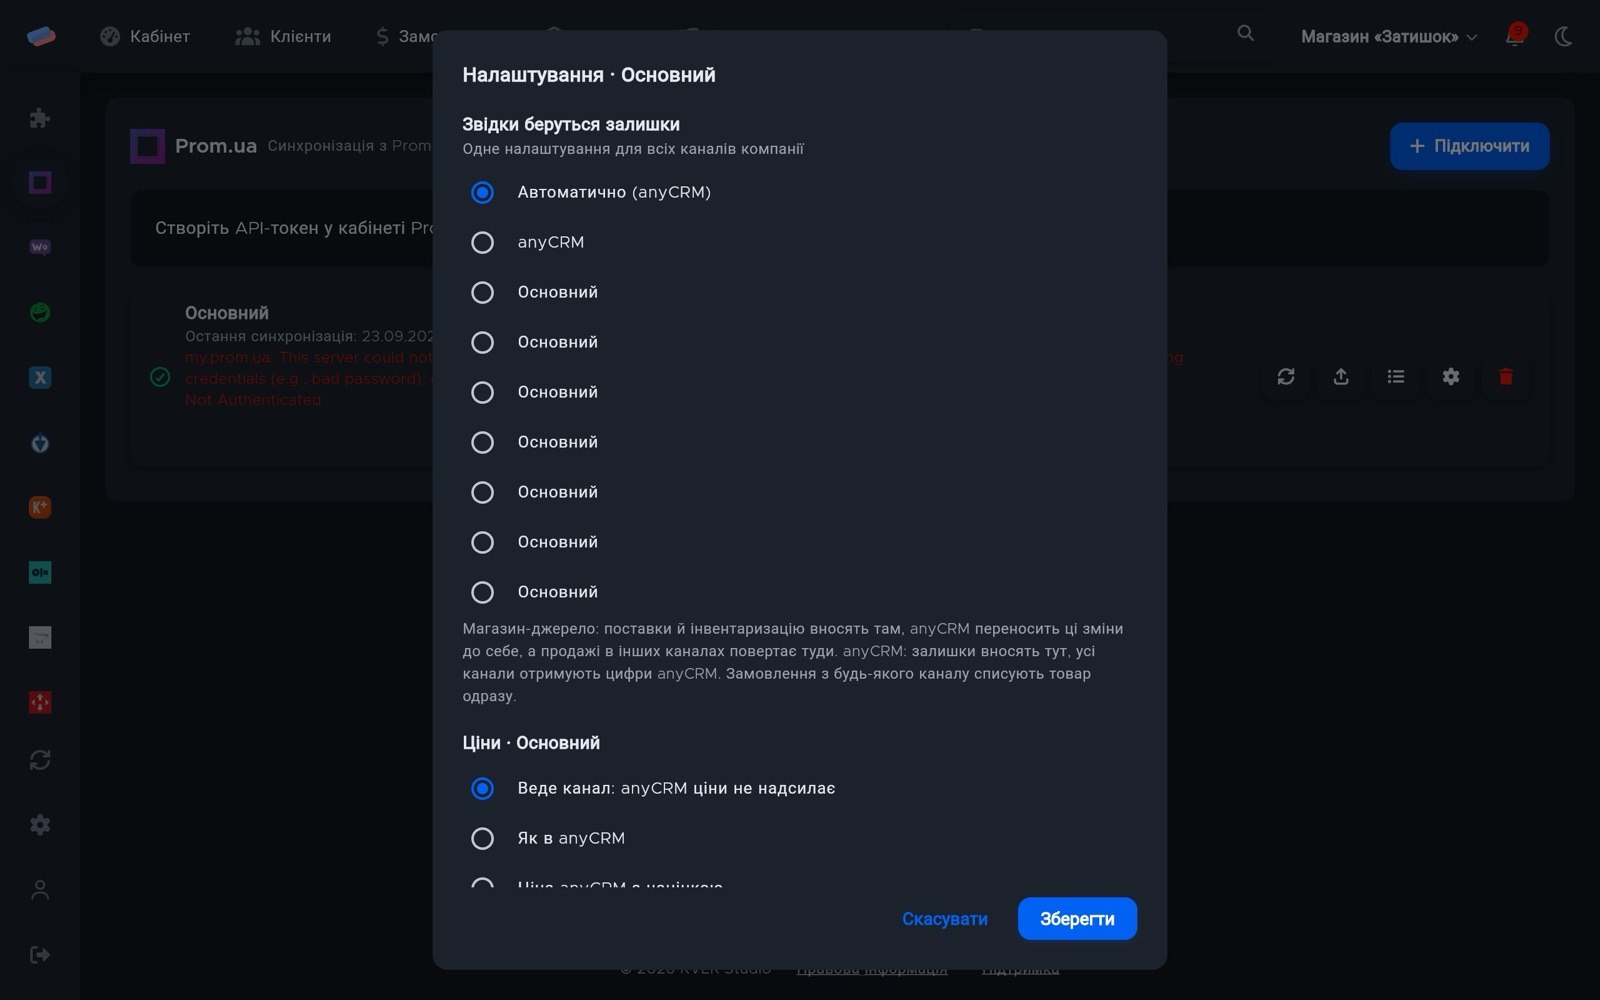
Task: Click the Скасувати button
Action: pyautogui.click(x=945, y=919)
